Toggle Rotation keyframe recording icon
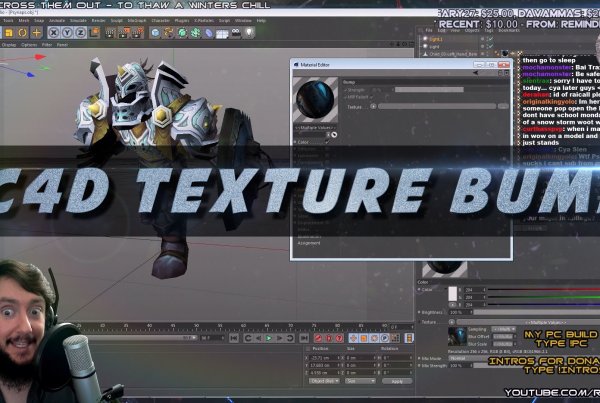Viewport: 600px width, 403px height. [375, 338]
